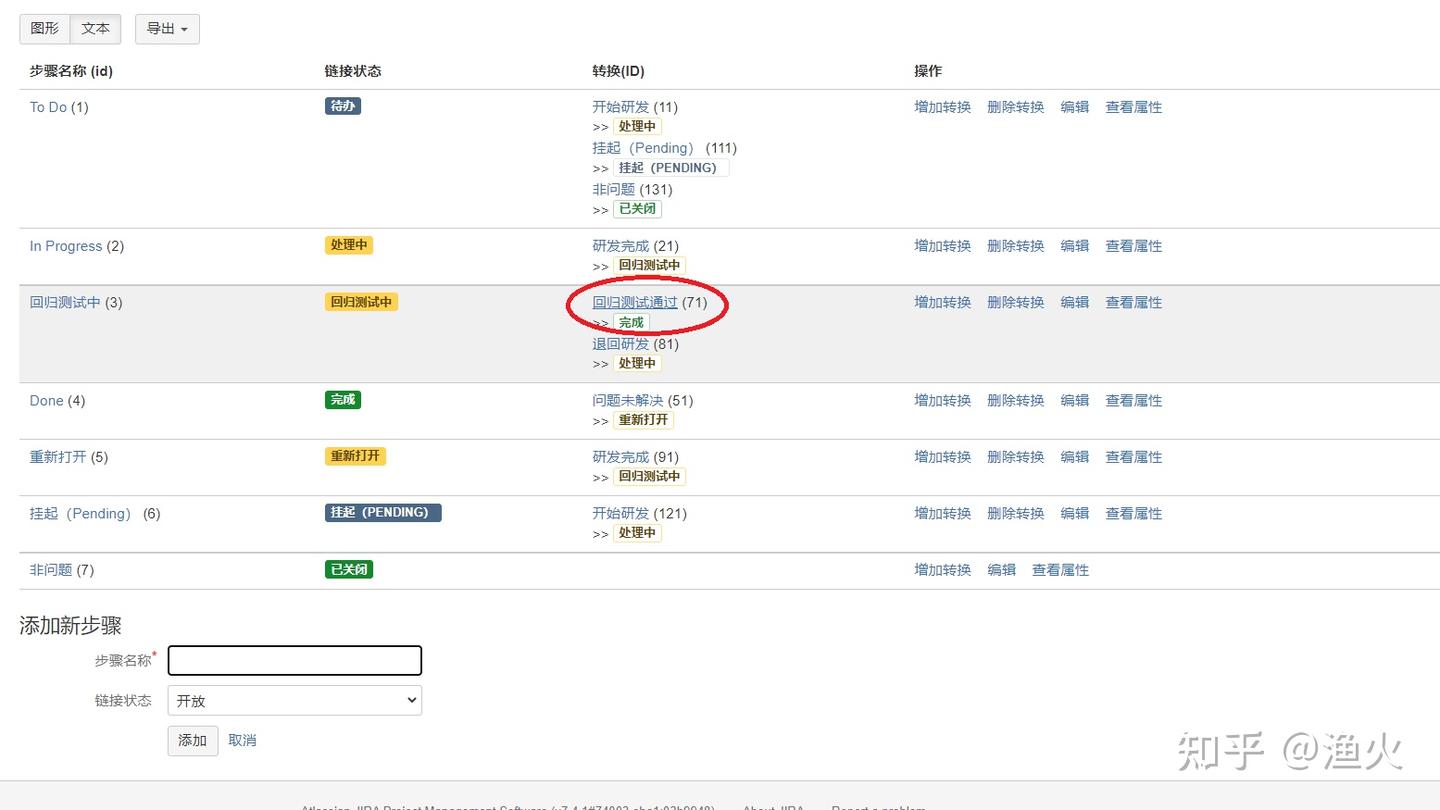1440x810 pixels.
Task: Open the 挂起（Pending） step link
Action: (x=80, y=513)
